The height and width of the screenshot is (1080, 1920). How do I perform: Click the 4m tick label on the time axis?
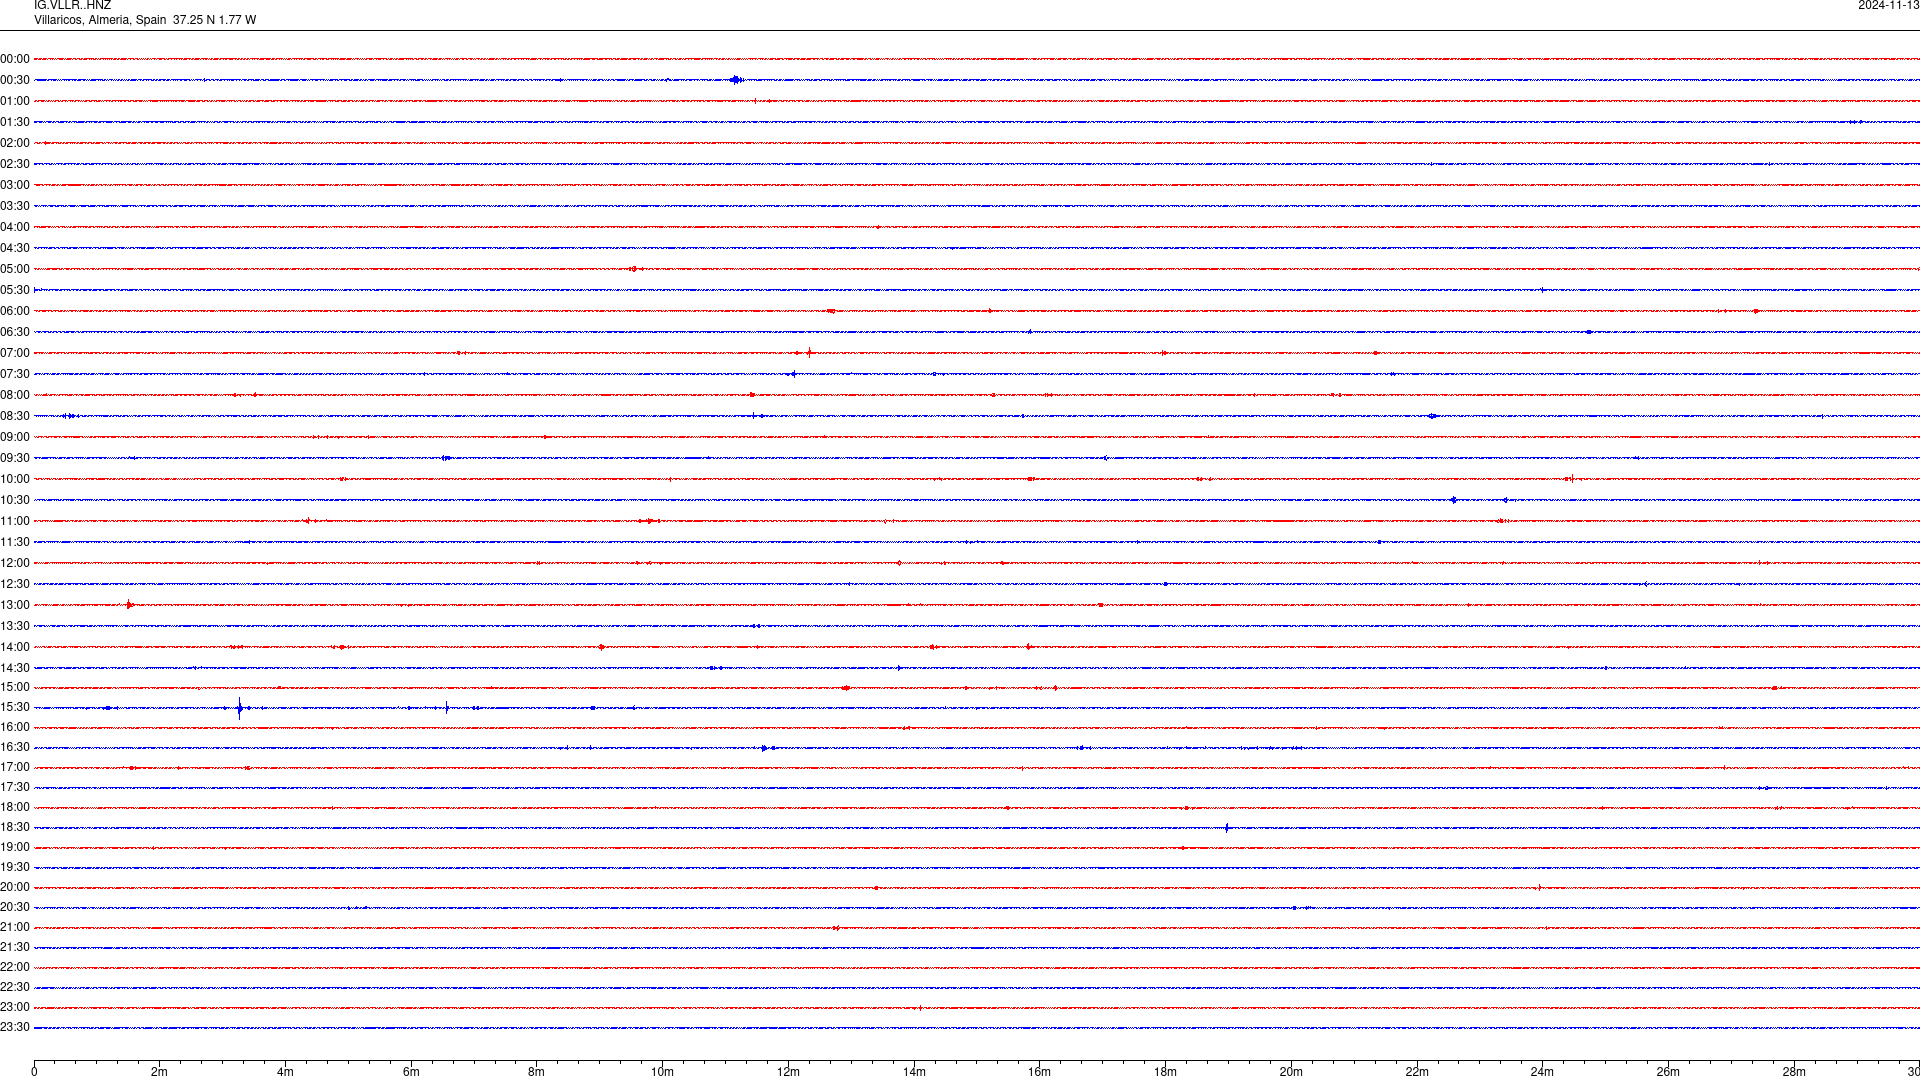pos(285,1072)
